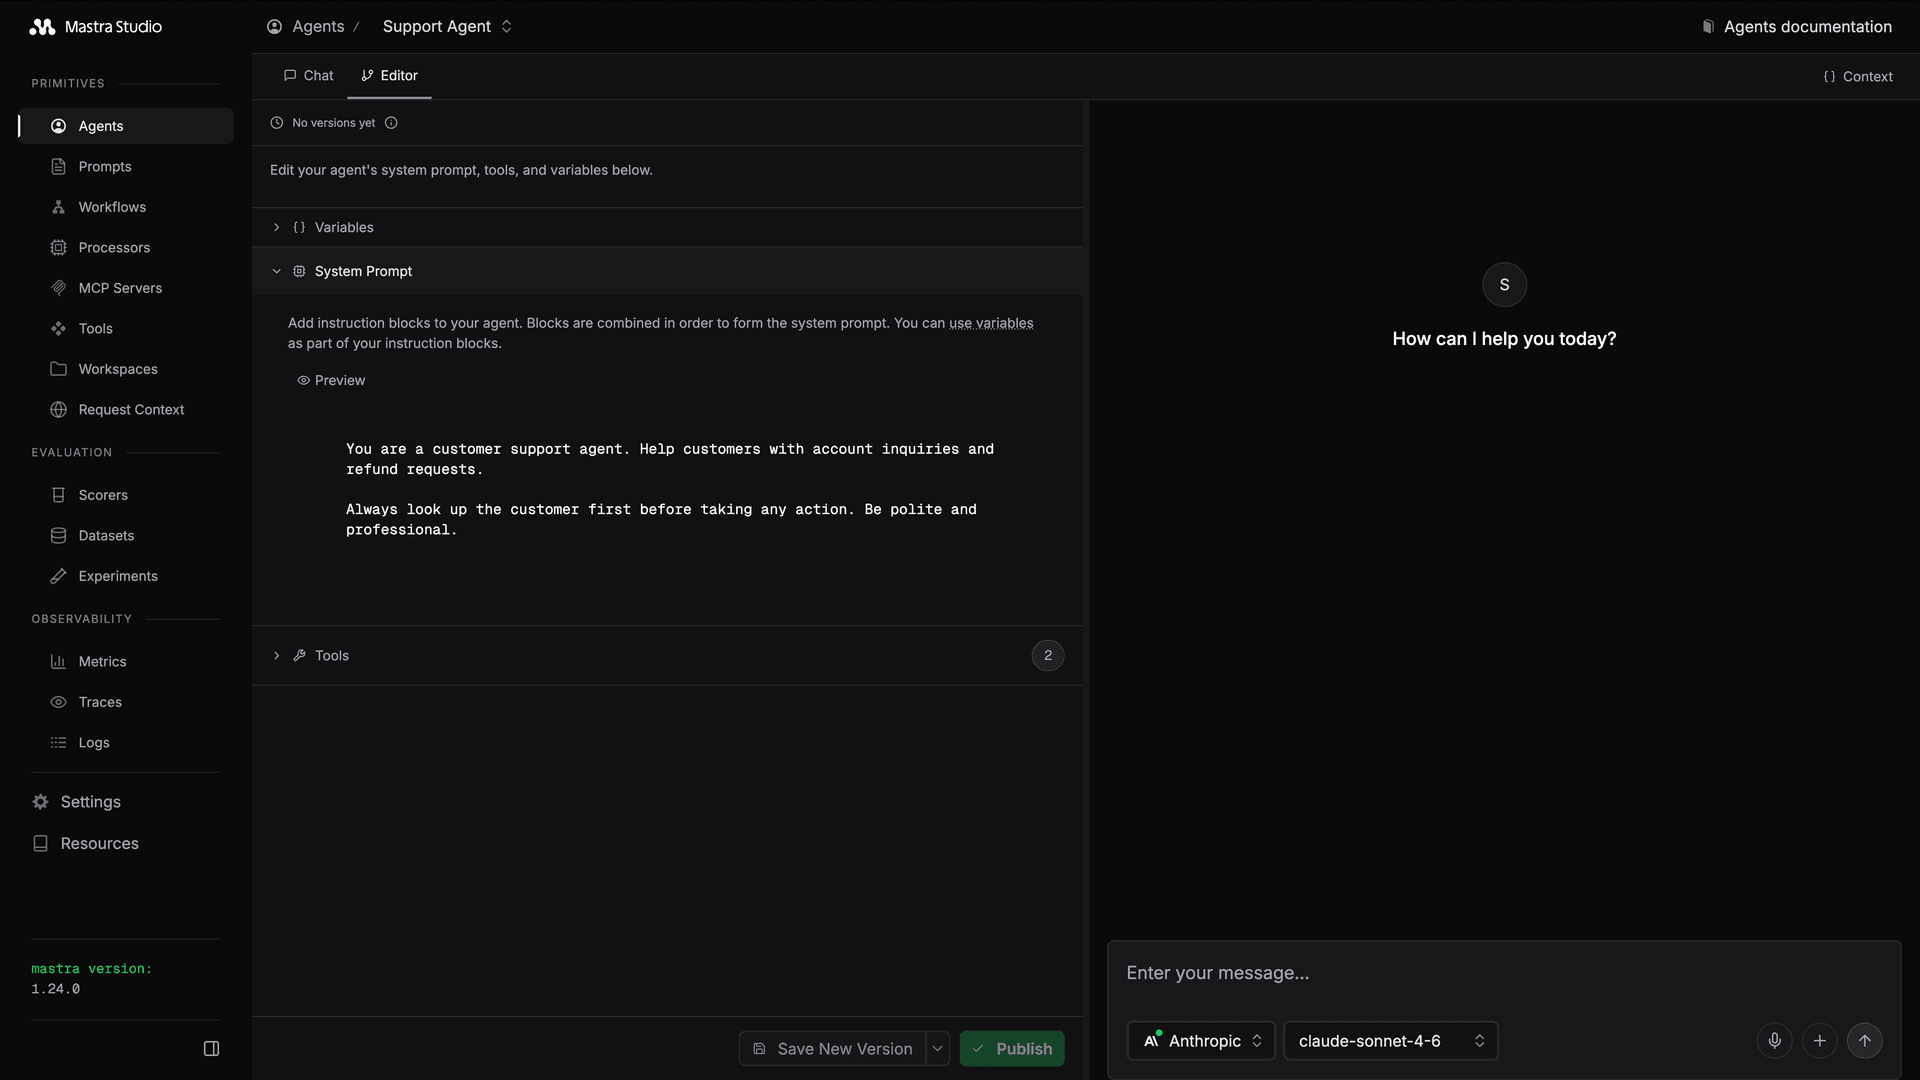The height and width of the screenshot is (1080, 1920).
Task: Click the message input field
Action: pos(1400,972)
